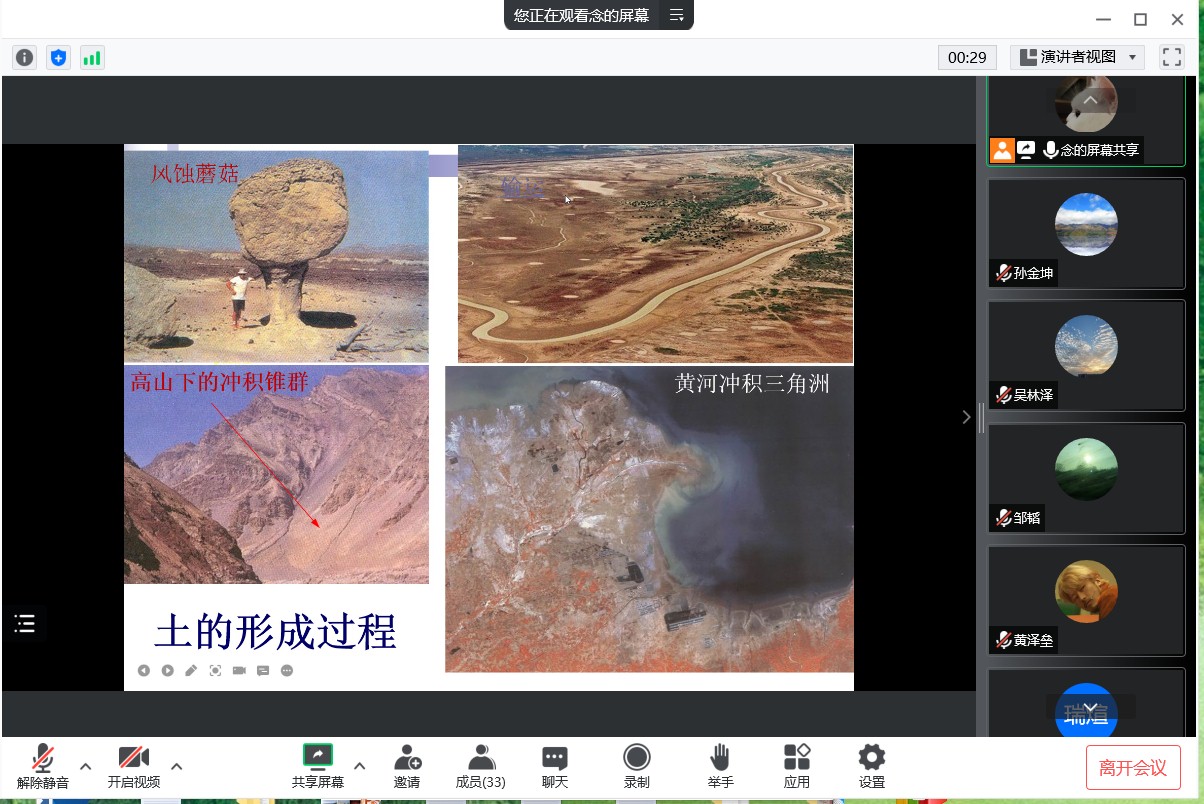Start 录制 recording

637,766
